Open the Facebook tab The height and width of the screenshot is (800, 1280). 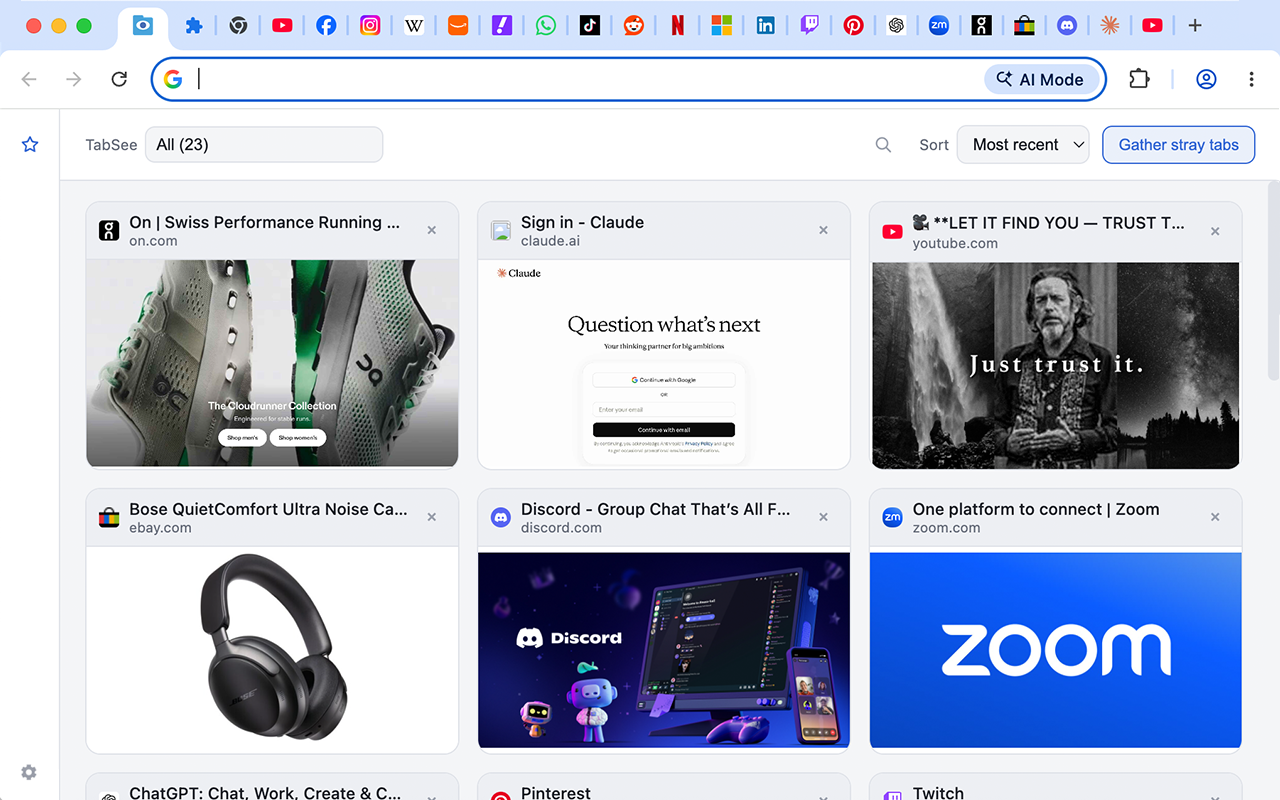click(326, 26)
